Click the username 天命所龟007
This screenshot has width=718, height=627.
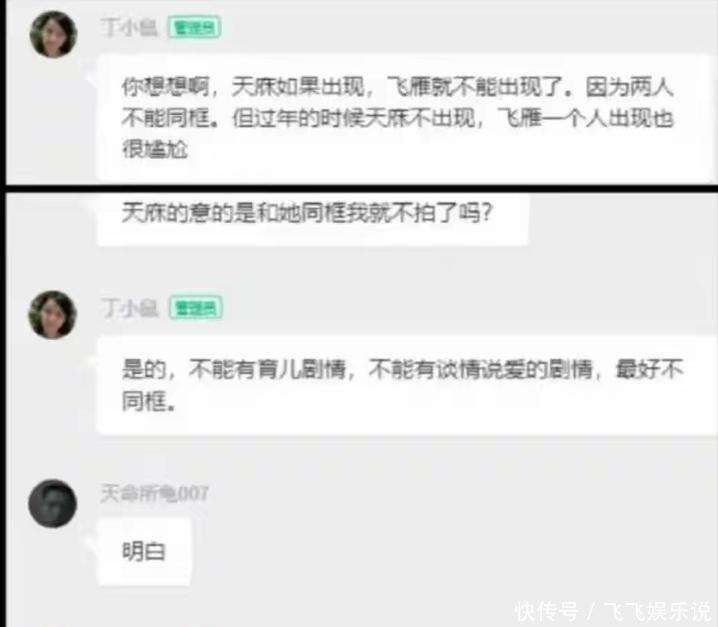click(x=154, y=494)
